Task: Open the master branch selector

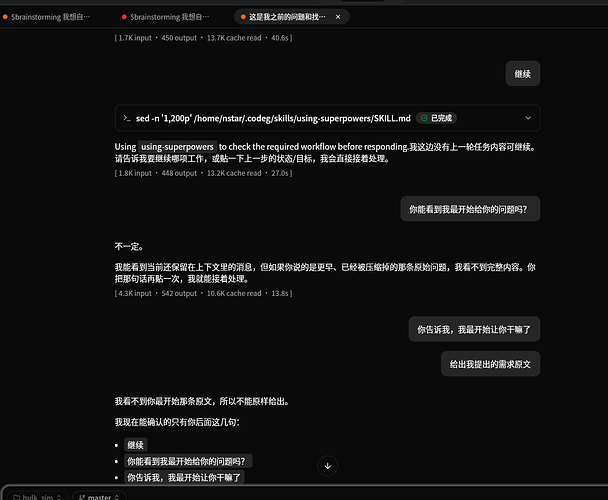Action: click(x=99, y=497)
